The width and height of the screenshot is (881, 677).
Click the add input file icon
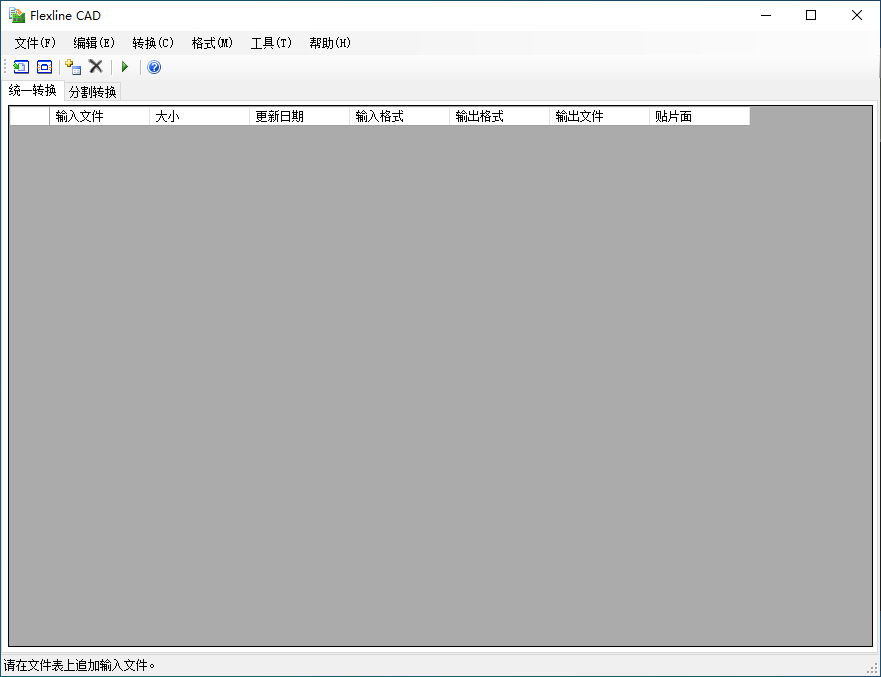coord(73,67)
